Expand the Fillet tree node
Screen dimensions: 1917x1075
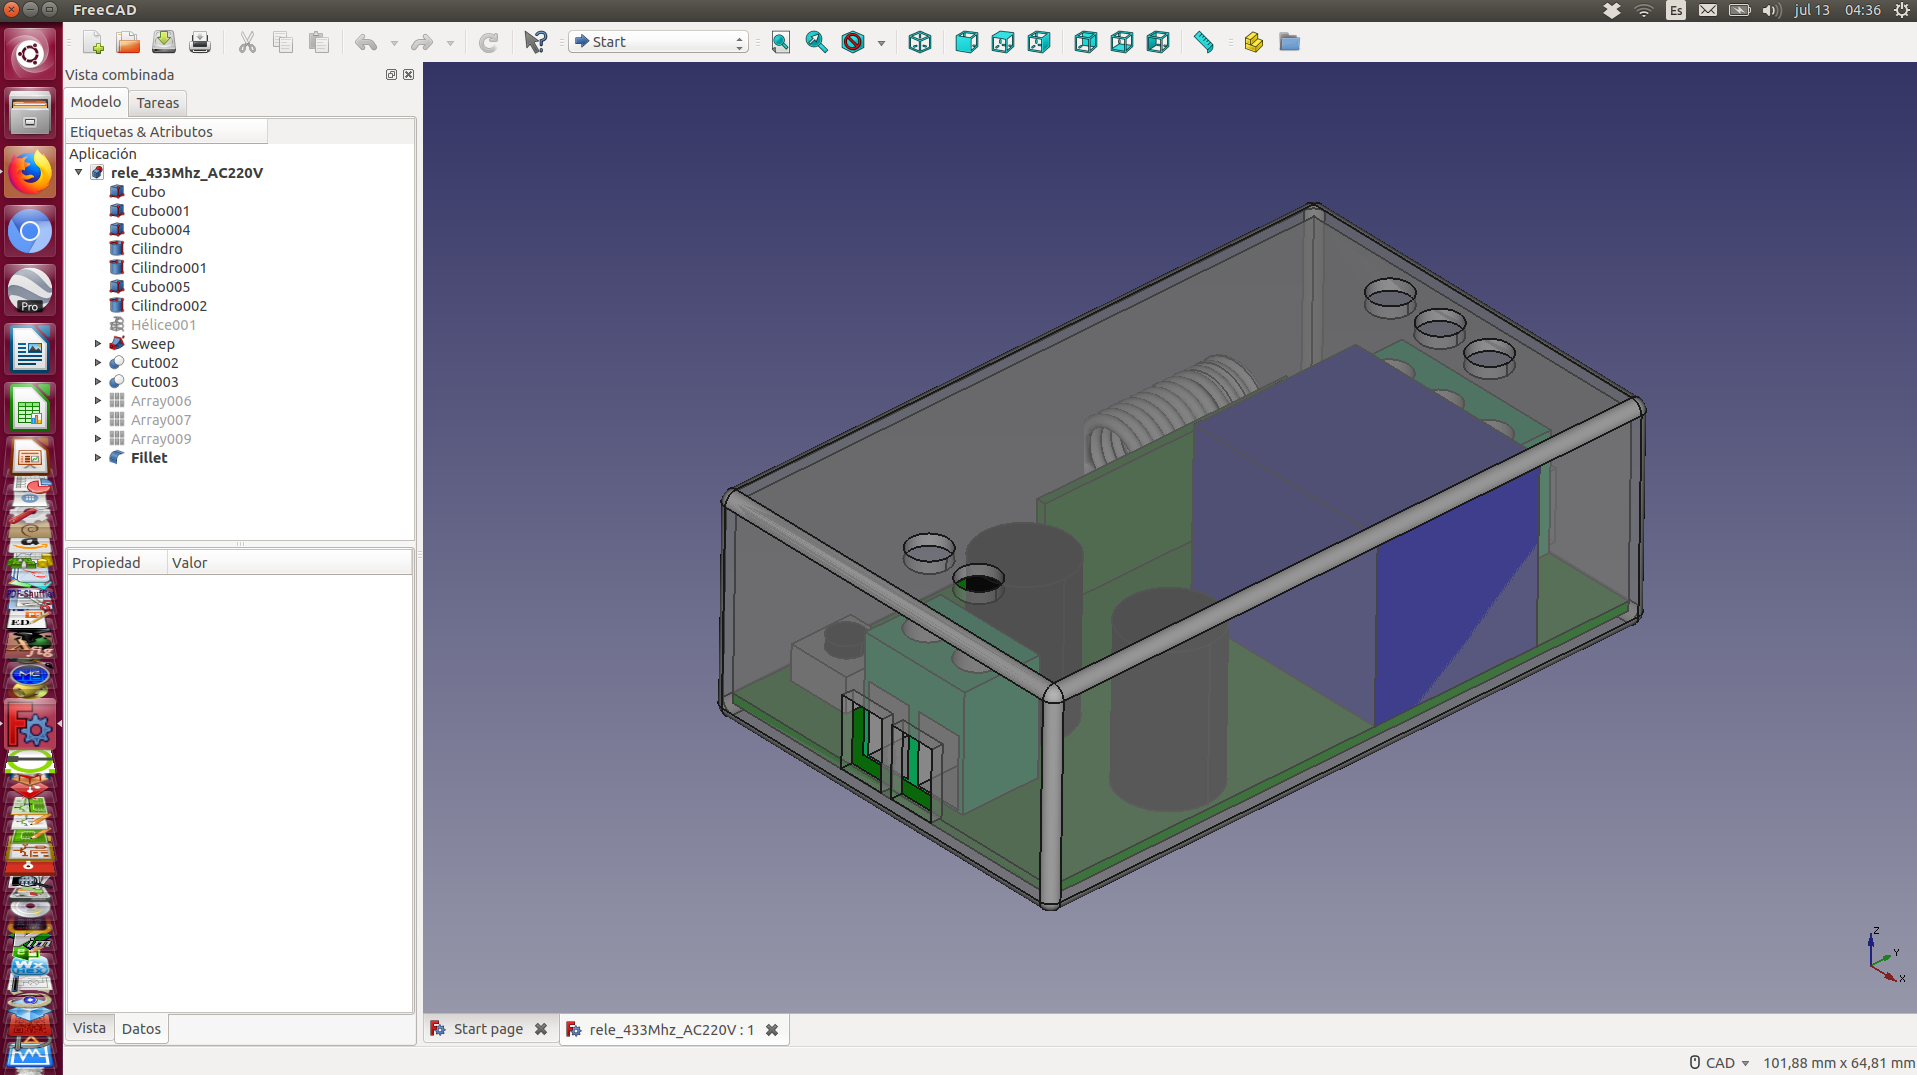click(x=98, y=458)
